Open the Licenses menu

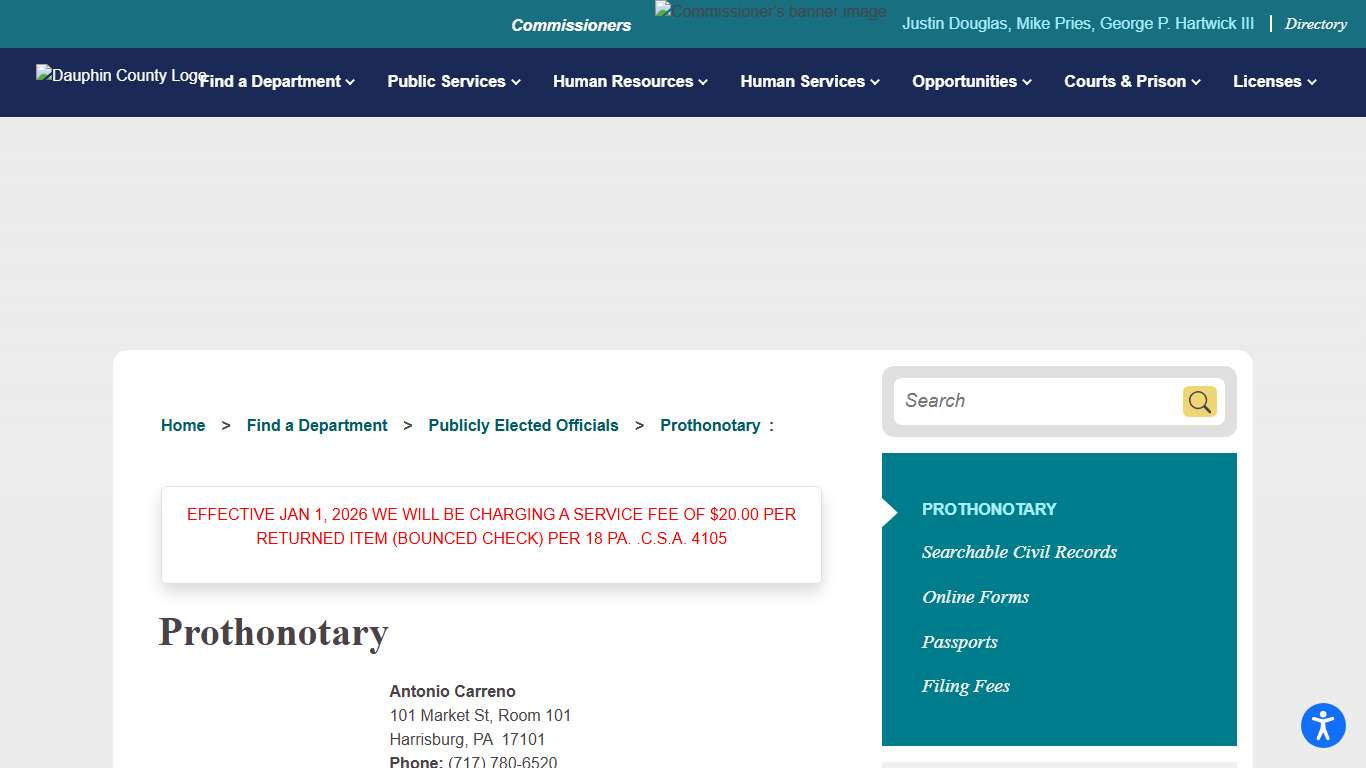pos(1274,82)
